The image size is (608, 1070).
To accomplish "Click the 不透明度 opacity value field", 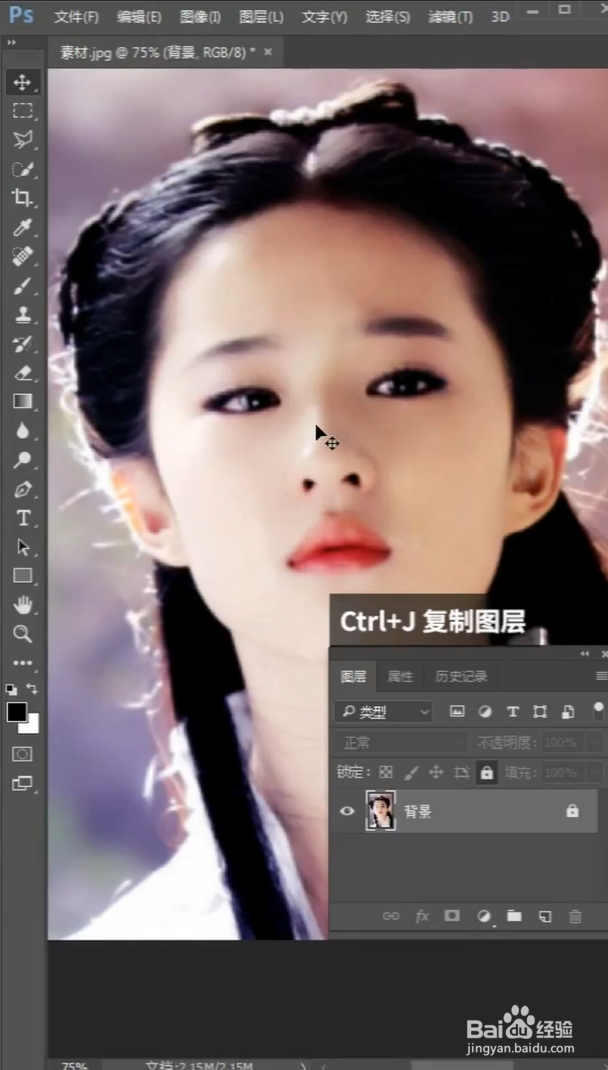I will pos(565,742).
